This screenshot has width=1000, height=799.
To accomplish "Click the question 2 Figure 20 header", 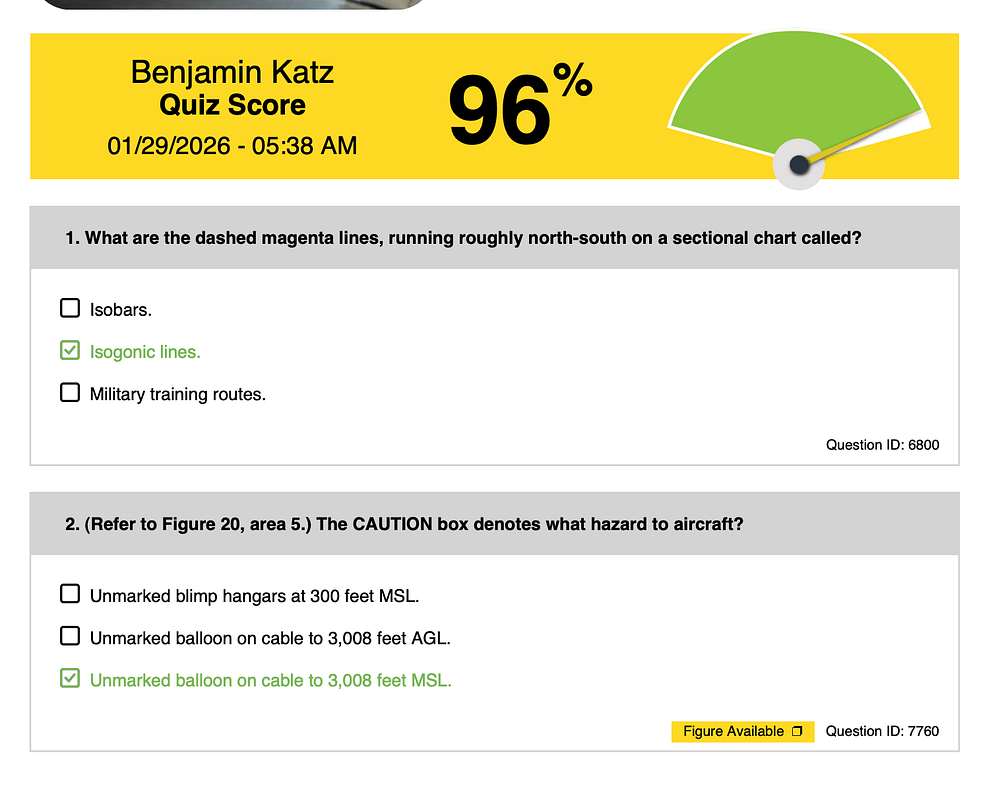I will point(494,524).
